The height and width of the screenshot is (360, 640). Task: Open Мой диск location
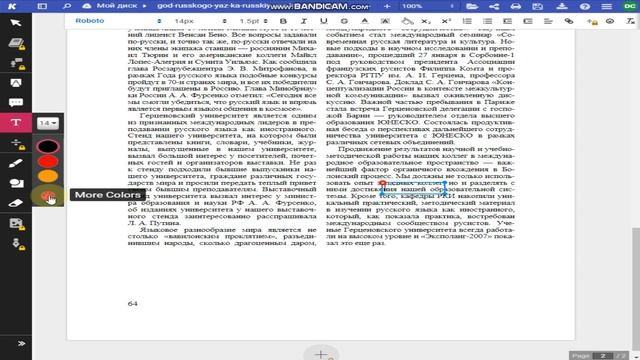click(117, 6)
